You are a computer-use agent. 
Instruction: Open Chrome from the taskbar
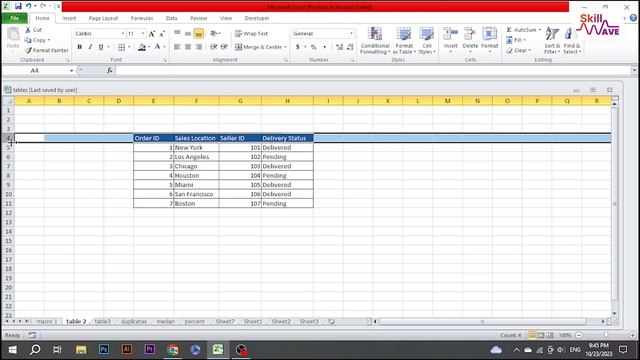tap(173, 350)
